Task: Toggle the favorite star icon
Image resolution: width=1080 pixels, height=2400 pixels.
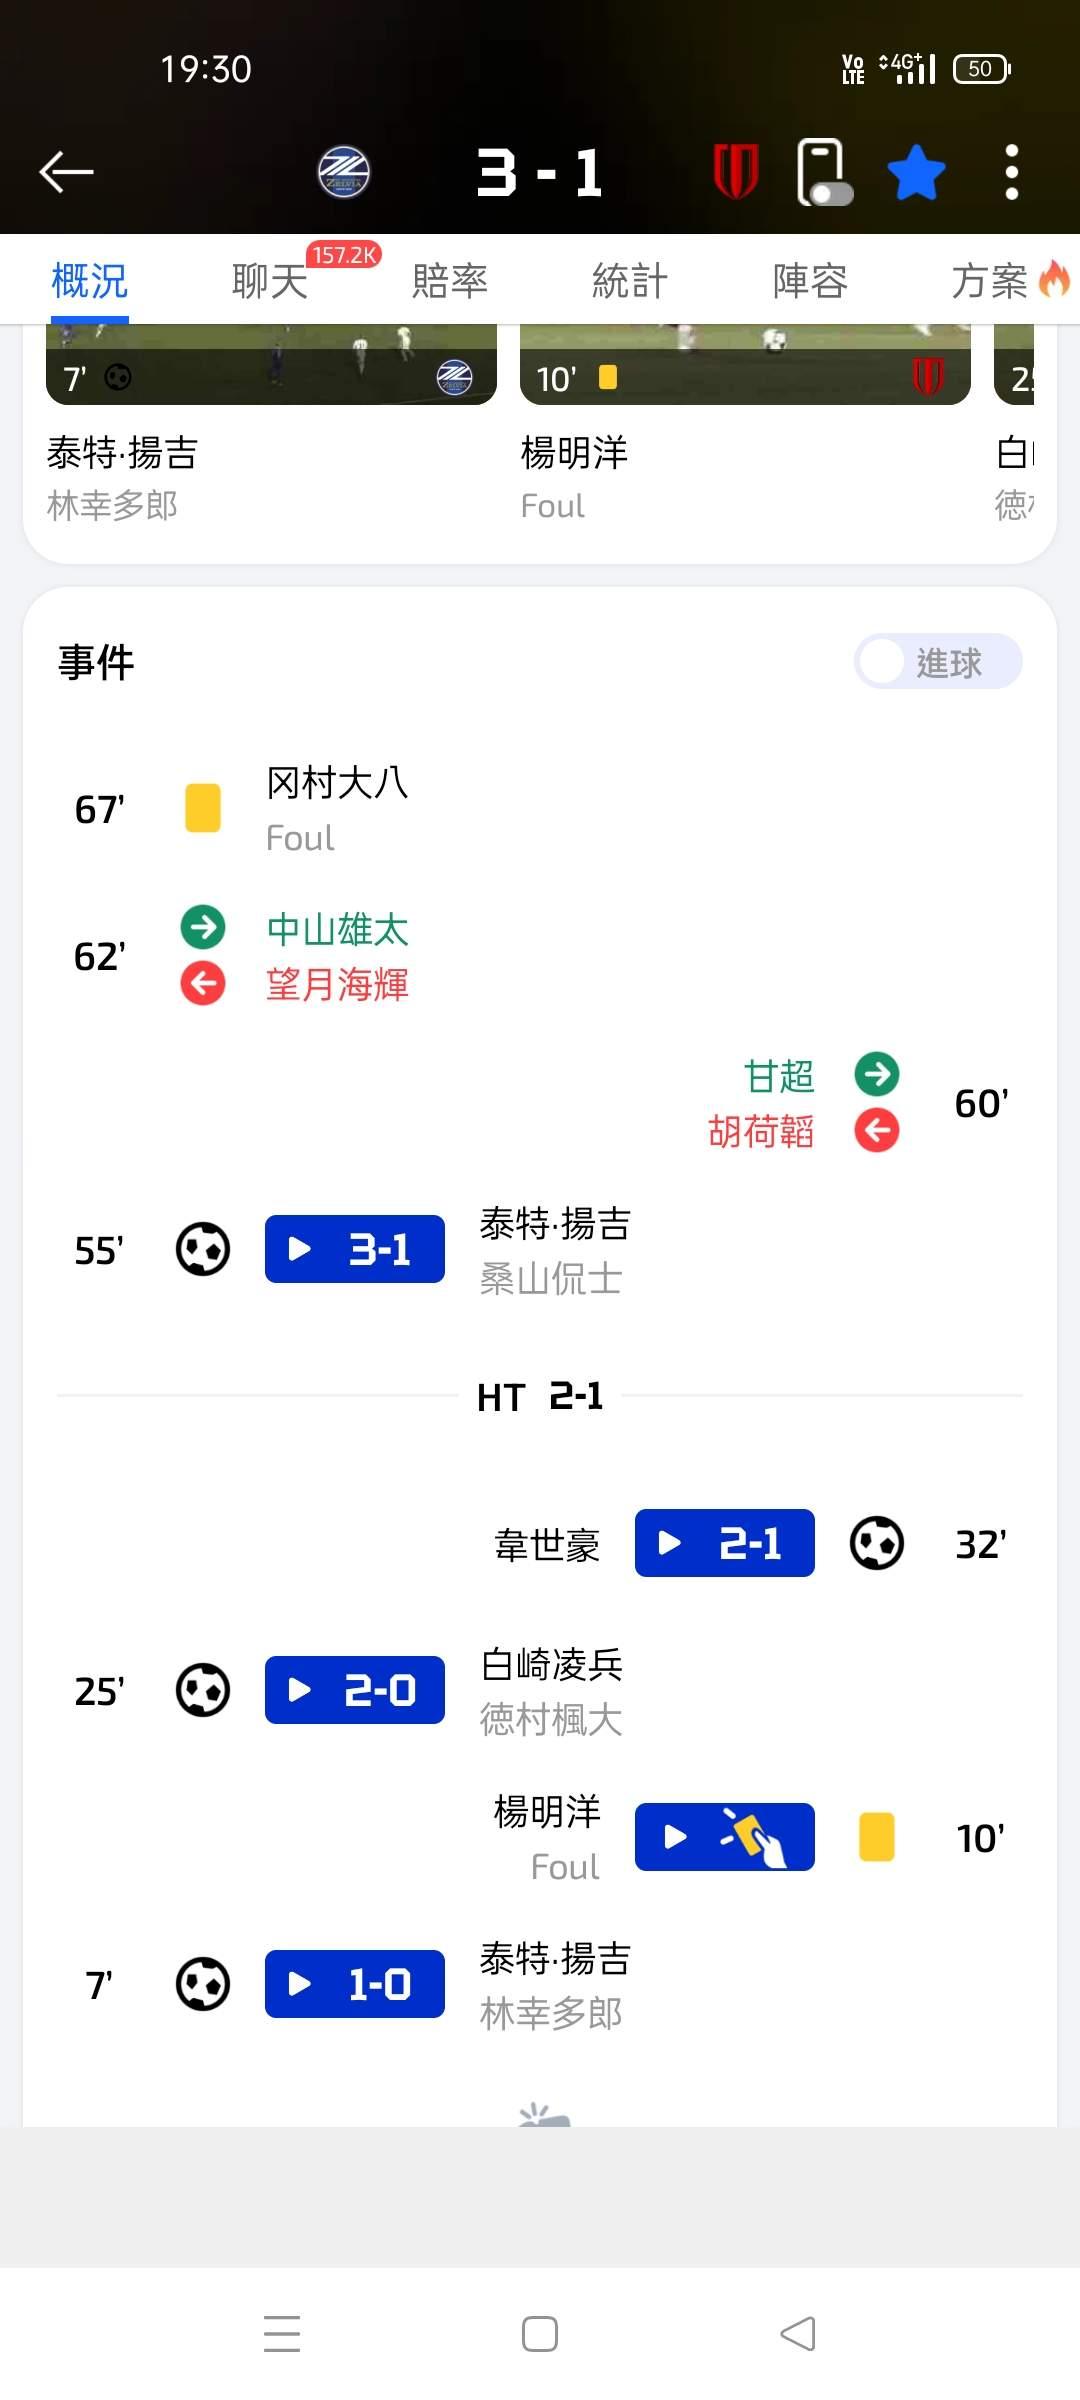Action: [916, 172]
